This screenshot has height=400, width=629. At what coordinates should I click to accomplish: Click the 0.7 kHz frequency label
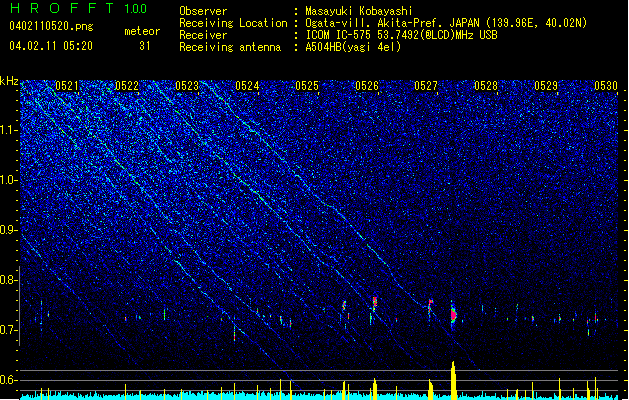[x=9, y=330]
